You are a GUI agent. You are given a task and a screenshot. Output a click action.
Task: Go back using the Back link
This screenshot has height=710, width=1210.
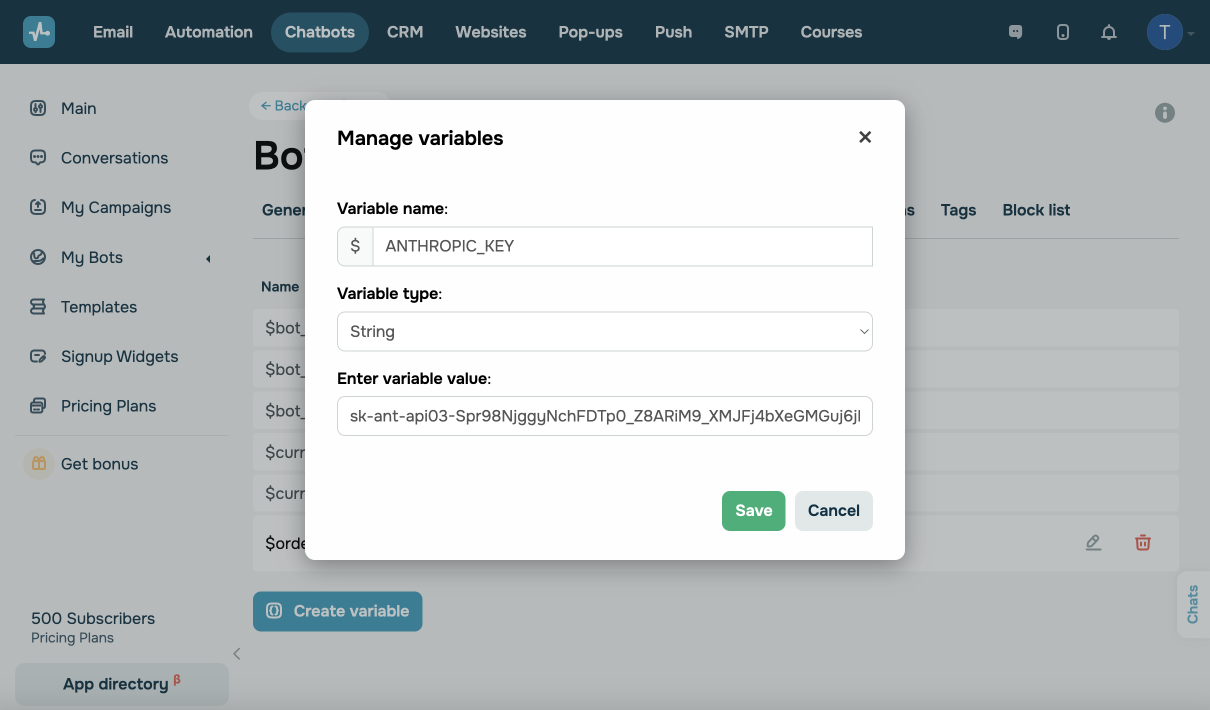283,105
